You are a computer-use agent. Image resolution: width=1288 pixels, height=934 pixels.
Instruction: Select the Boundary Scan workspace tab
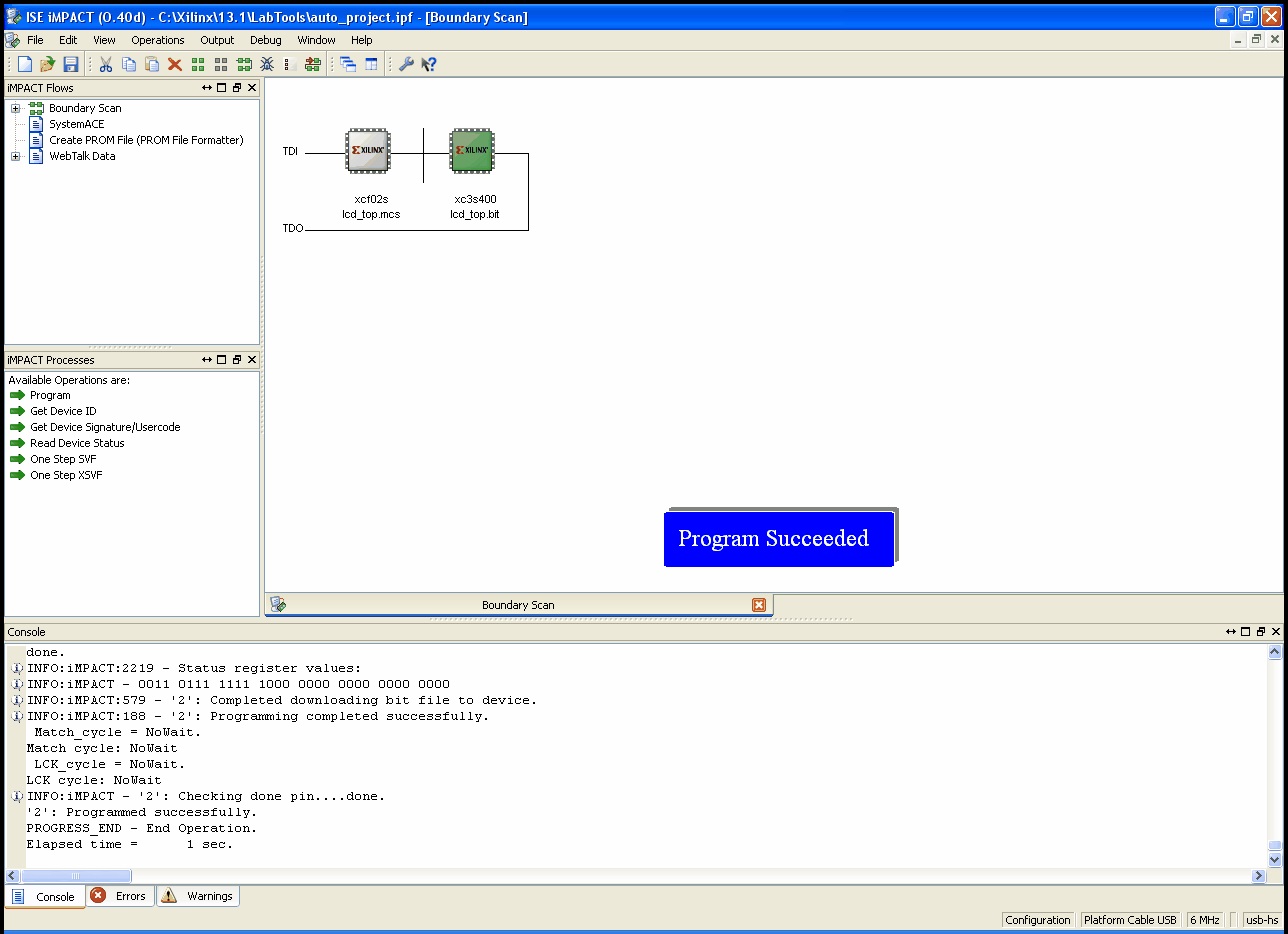pyautogui.click(x=519, y=605)
